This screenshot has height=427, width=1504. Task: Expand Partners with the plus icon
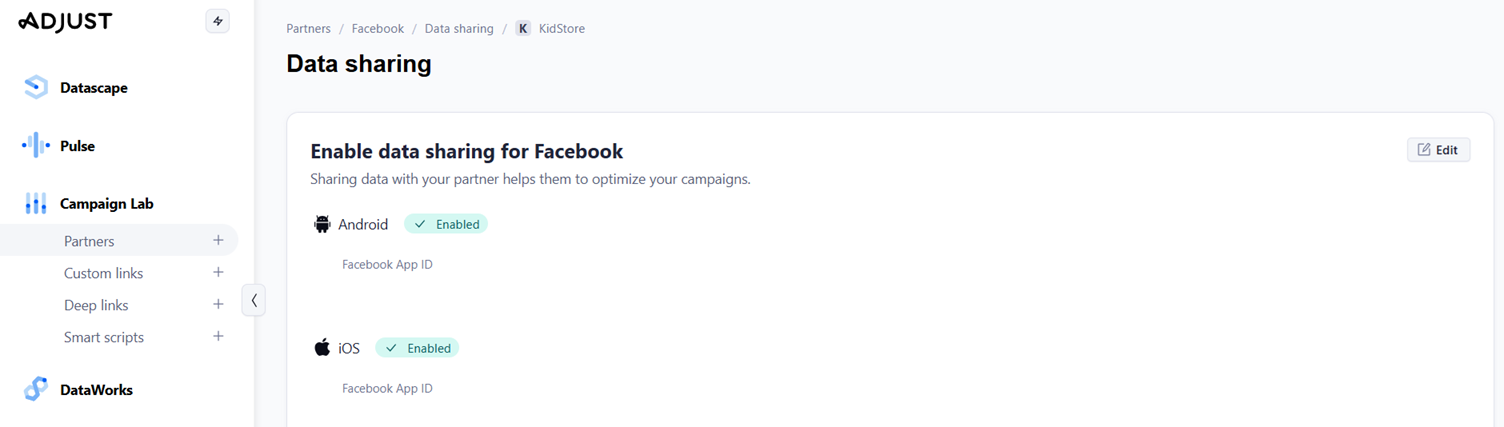point(218,240)
